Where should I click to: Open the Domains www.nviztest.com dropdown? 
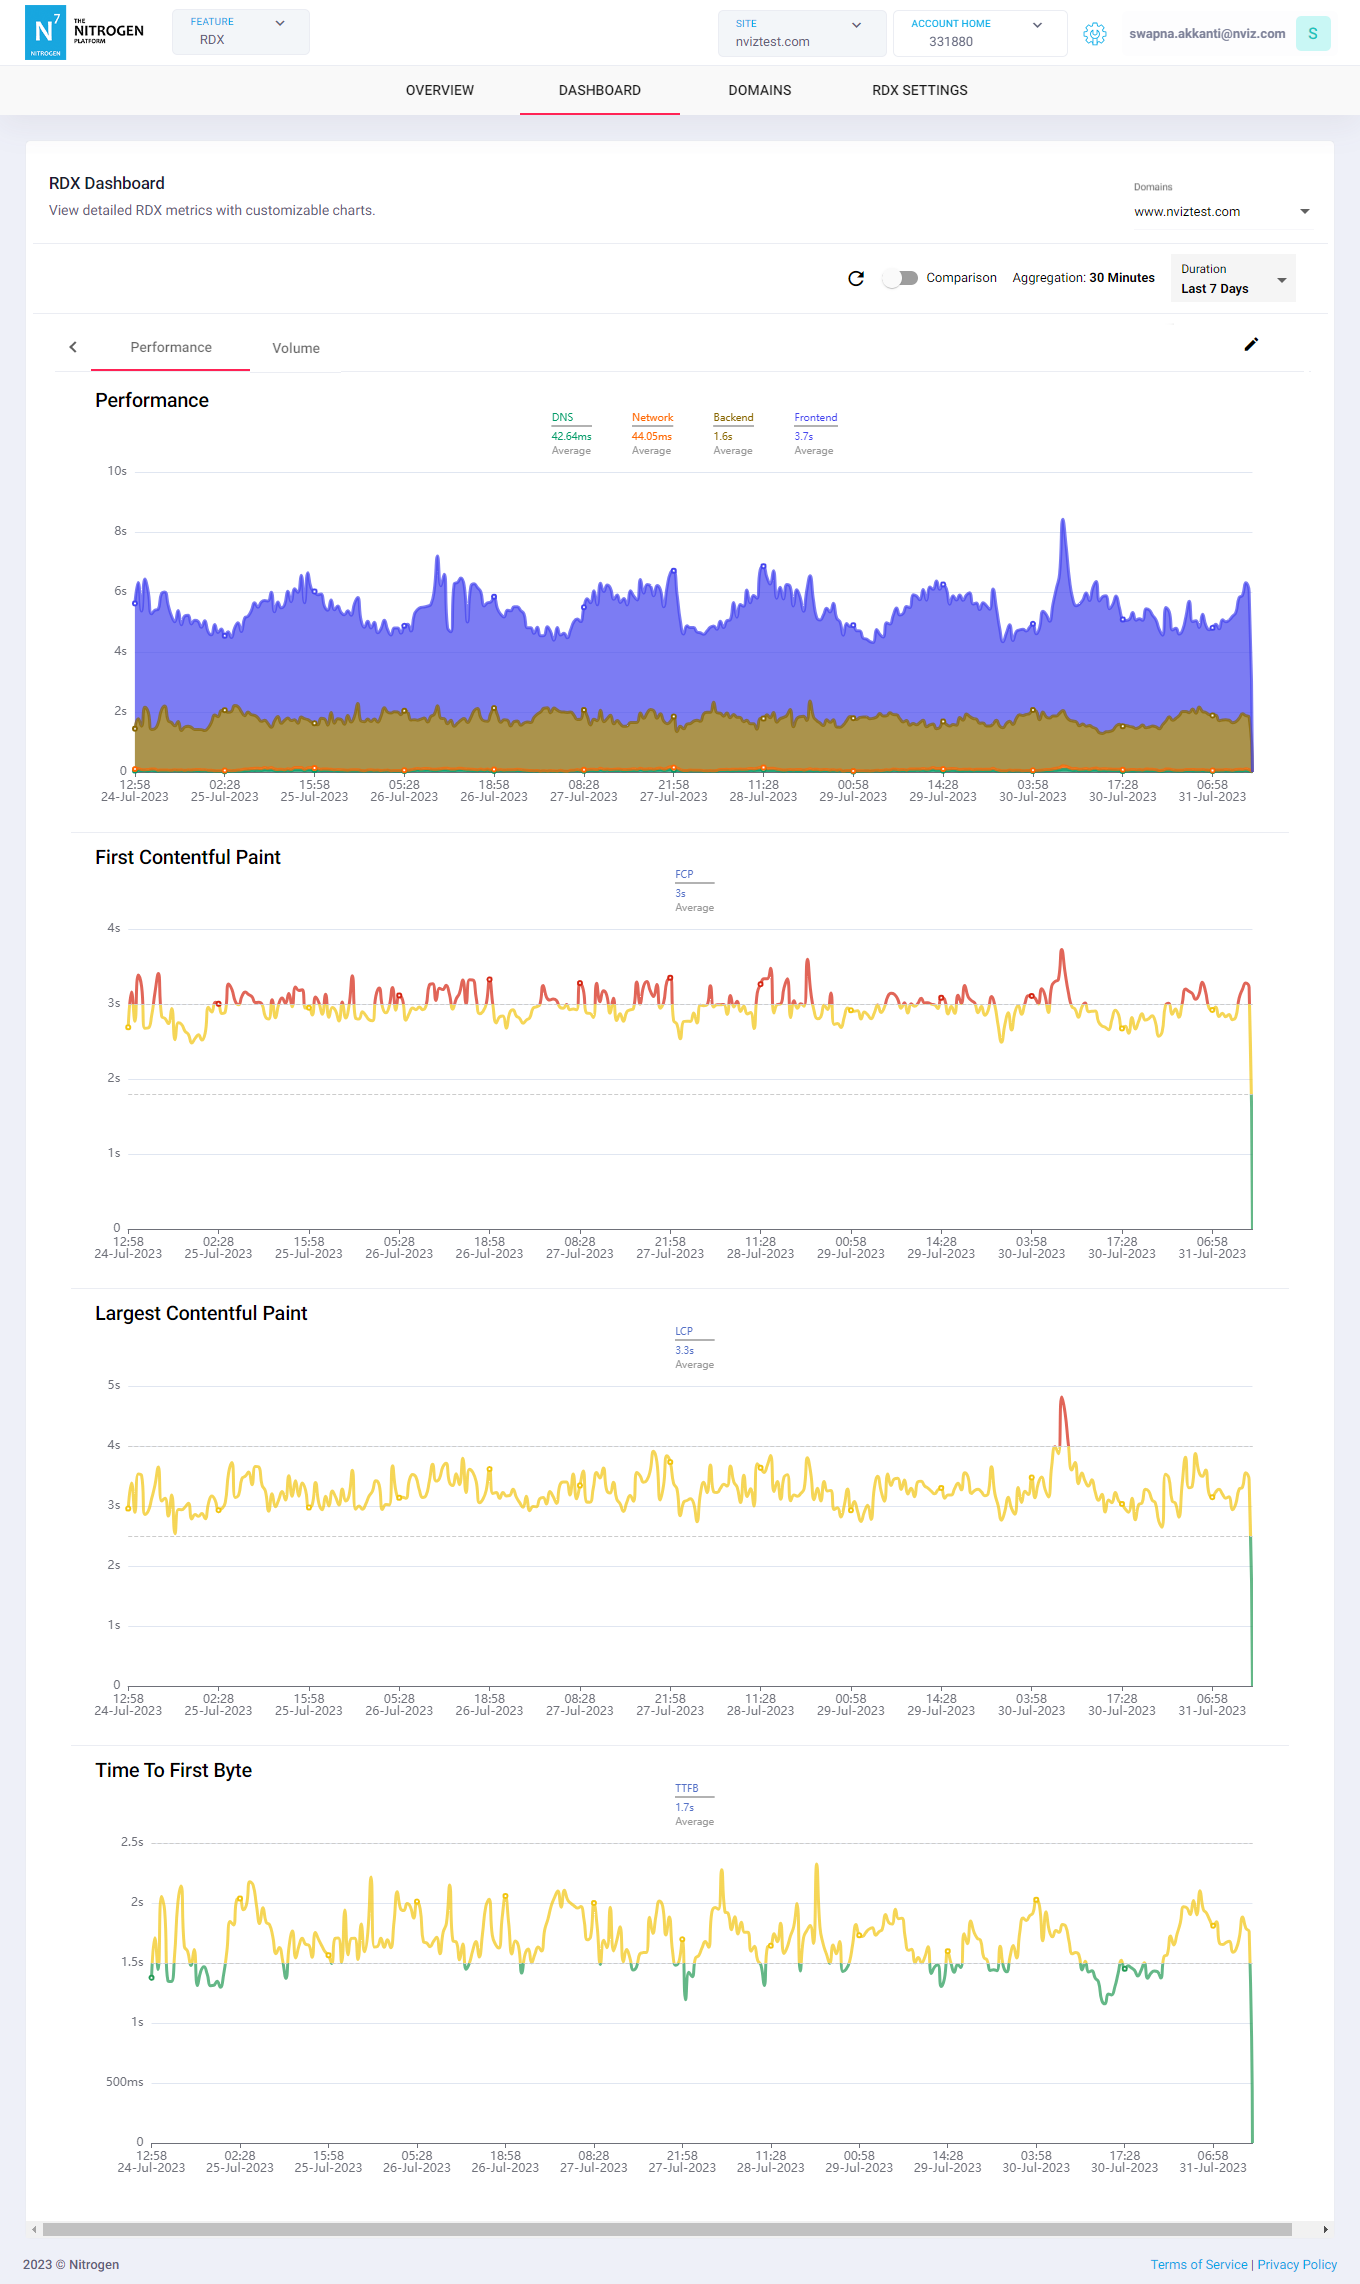pos(1221,212)
